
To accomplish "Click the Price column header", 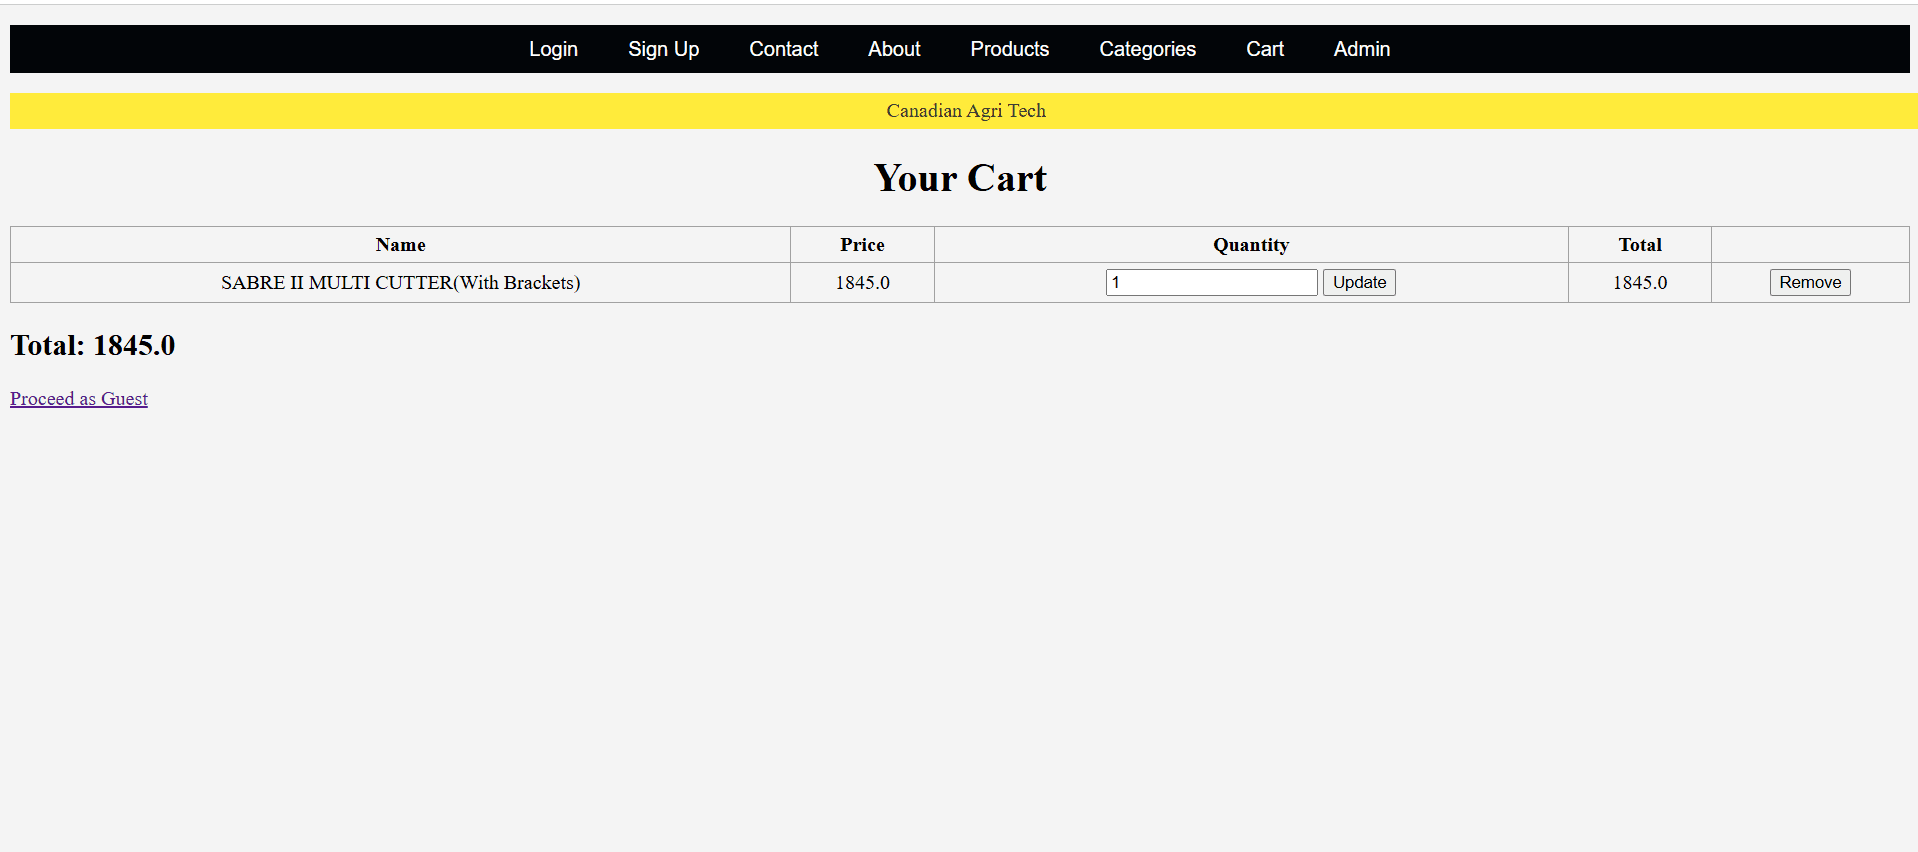I will pos(862,245).
